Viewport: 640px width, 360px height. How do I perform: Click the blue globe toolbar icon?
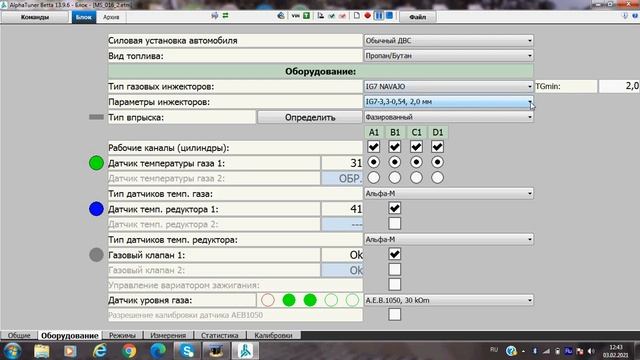coord(281,16)
